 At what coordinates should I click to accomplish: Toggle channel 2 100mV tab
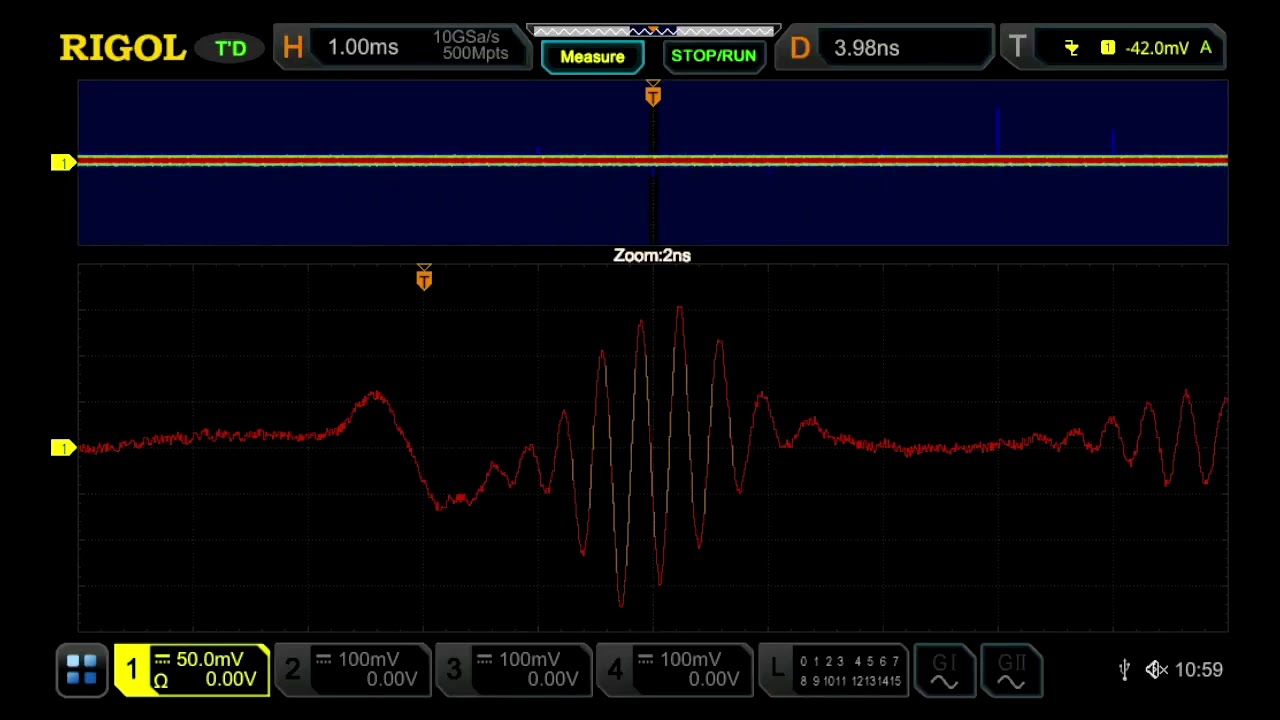pyautogui.click(x=352, y=670)
